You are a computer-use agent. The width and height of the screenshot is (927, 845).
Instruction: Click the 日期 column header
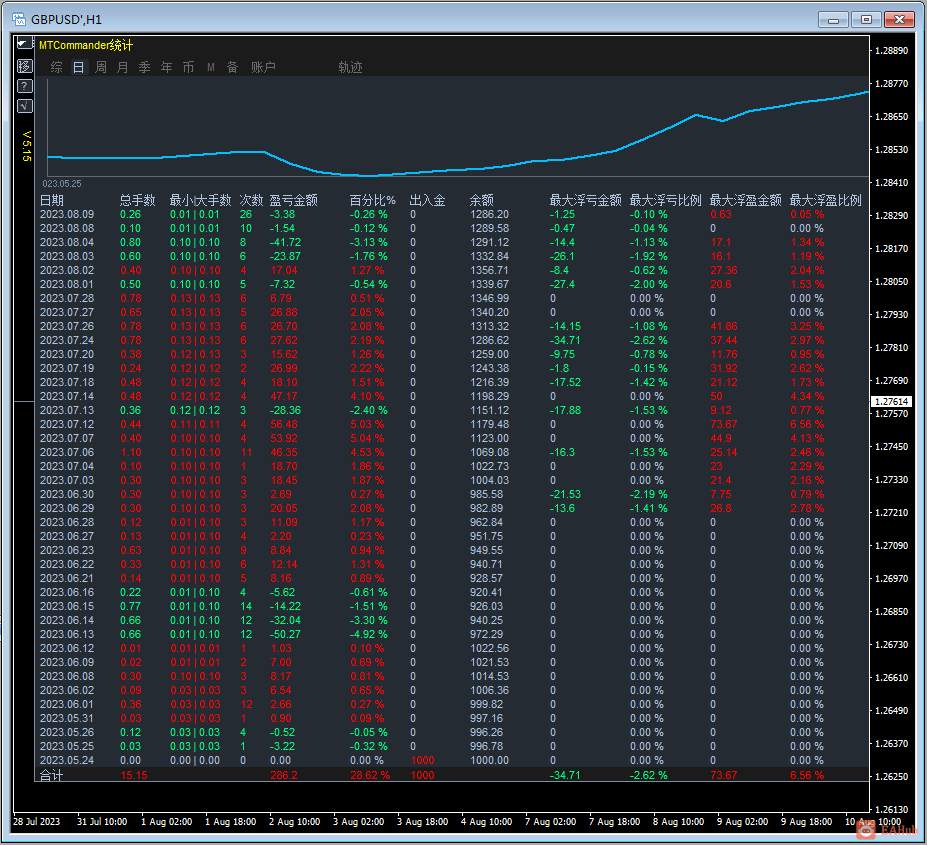pyautogui.click(x=52, y=200)
